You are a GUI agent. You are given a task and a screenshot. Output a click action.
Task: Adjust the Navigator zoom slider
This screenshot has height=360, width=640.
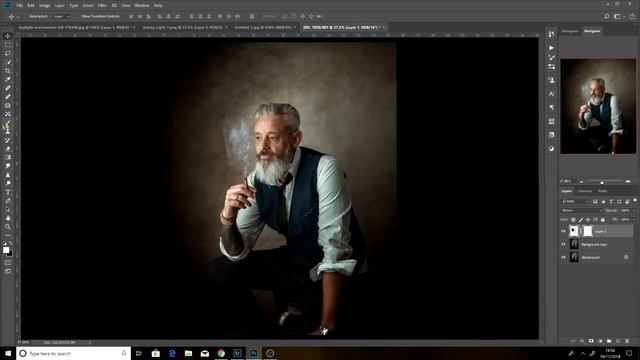pyautogui.click(x=602, y=182)
